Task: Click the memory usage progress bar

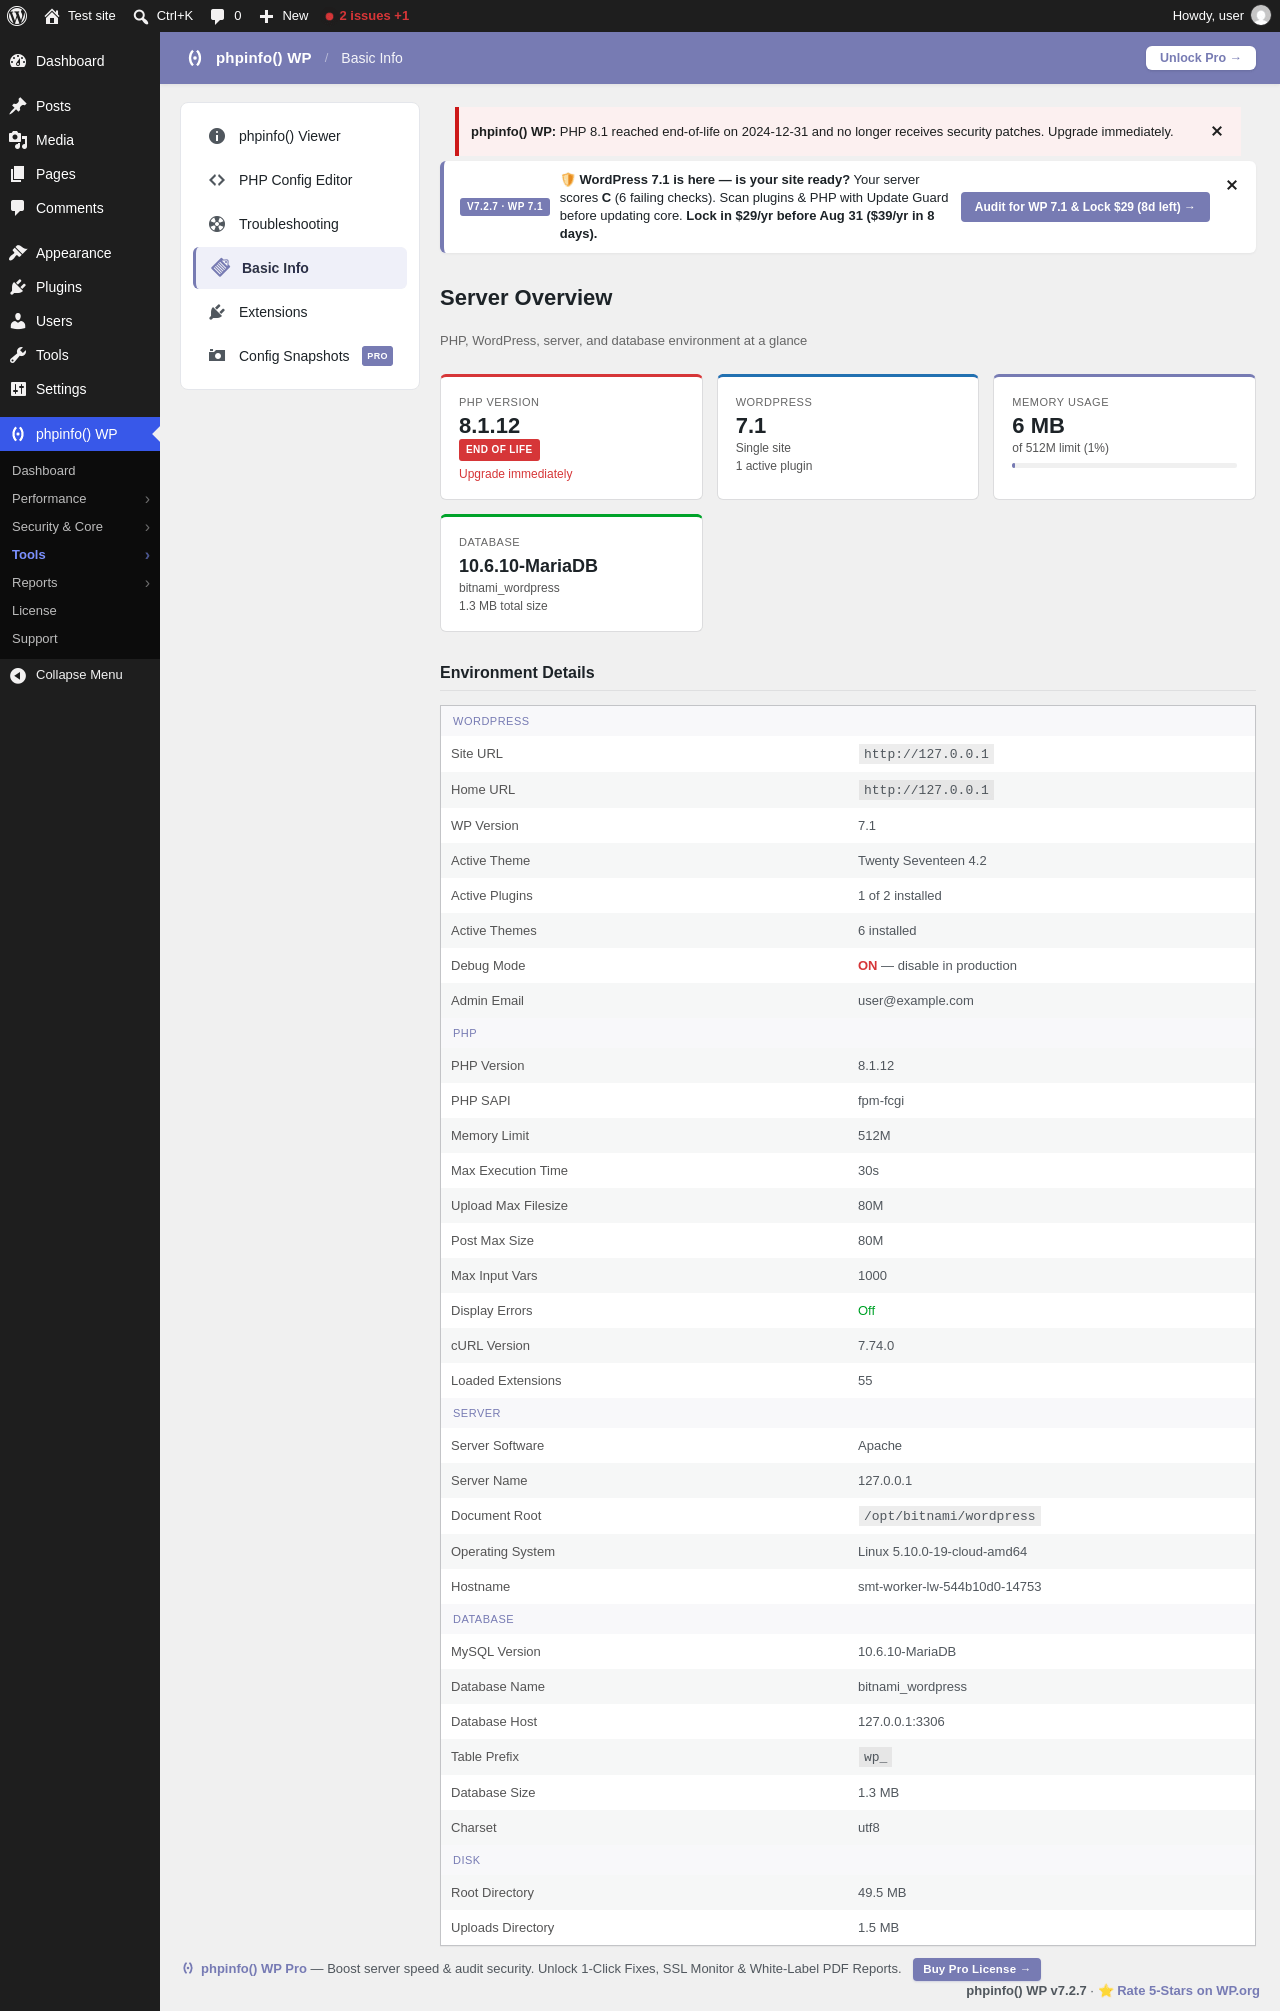Action: point(1124,466)
